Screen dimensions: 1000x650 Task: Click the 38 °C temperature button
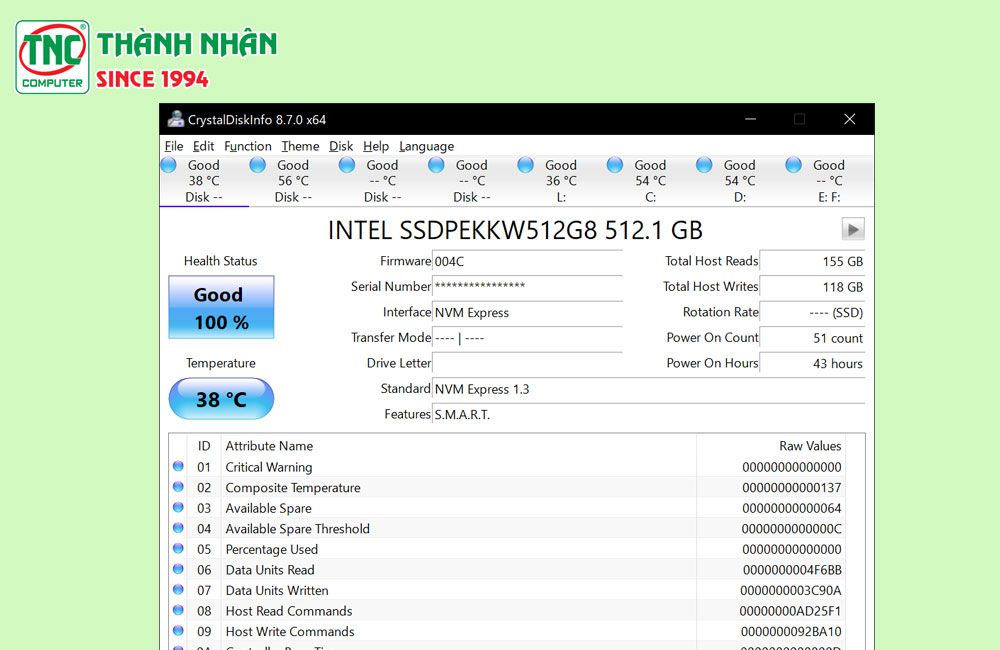(x=221, y=399)
